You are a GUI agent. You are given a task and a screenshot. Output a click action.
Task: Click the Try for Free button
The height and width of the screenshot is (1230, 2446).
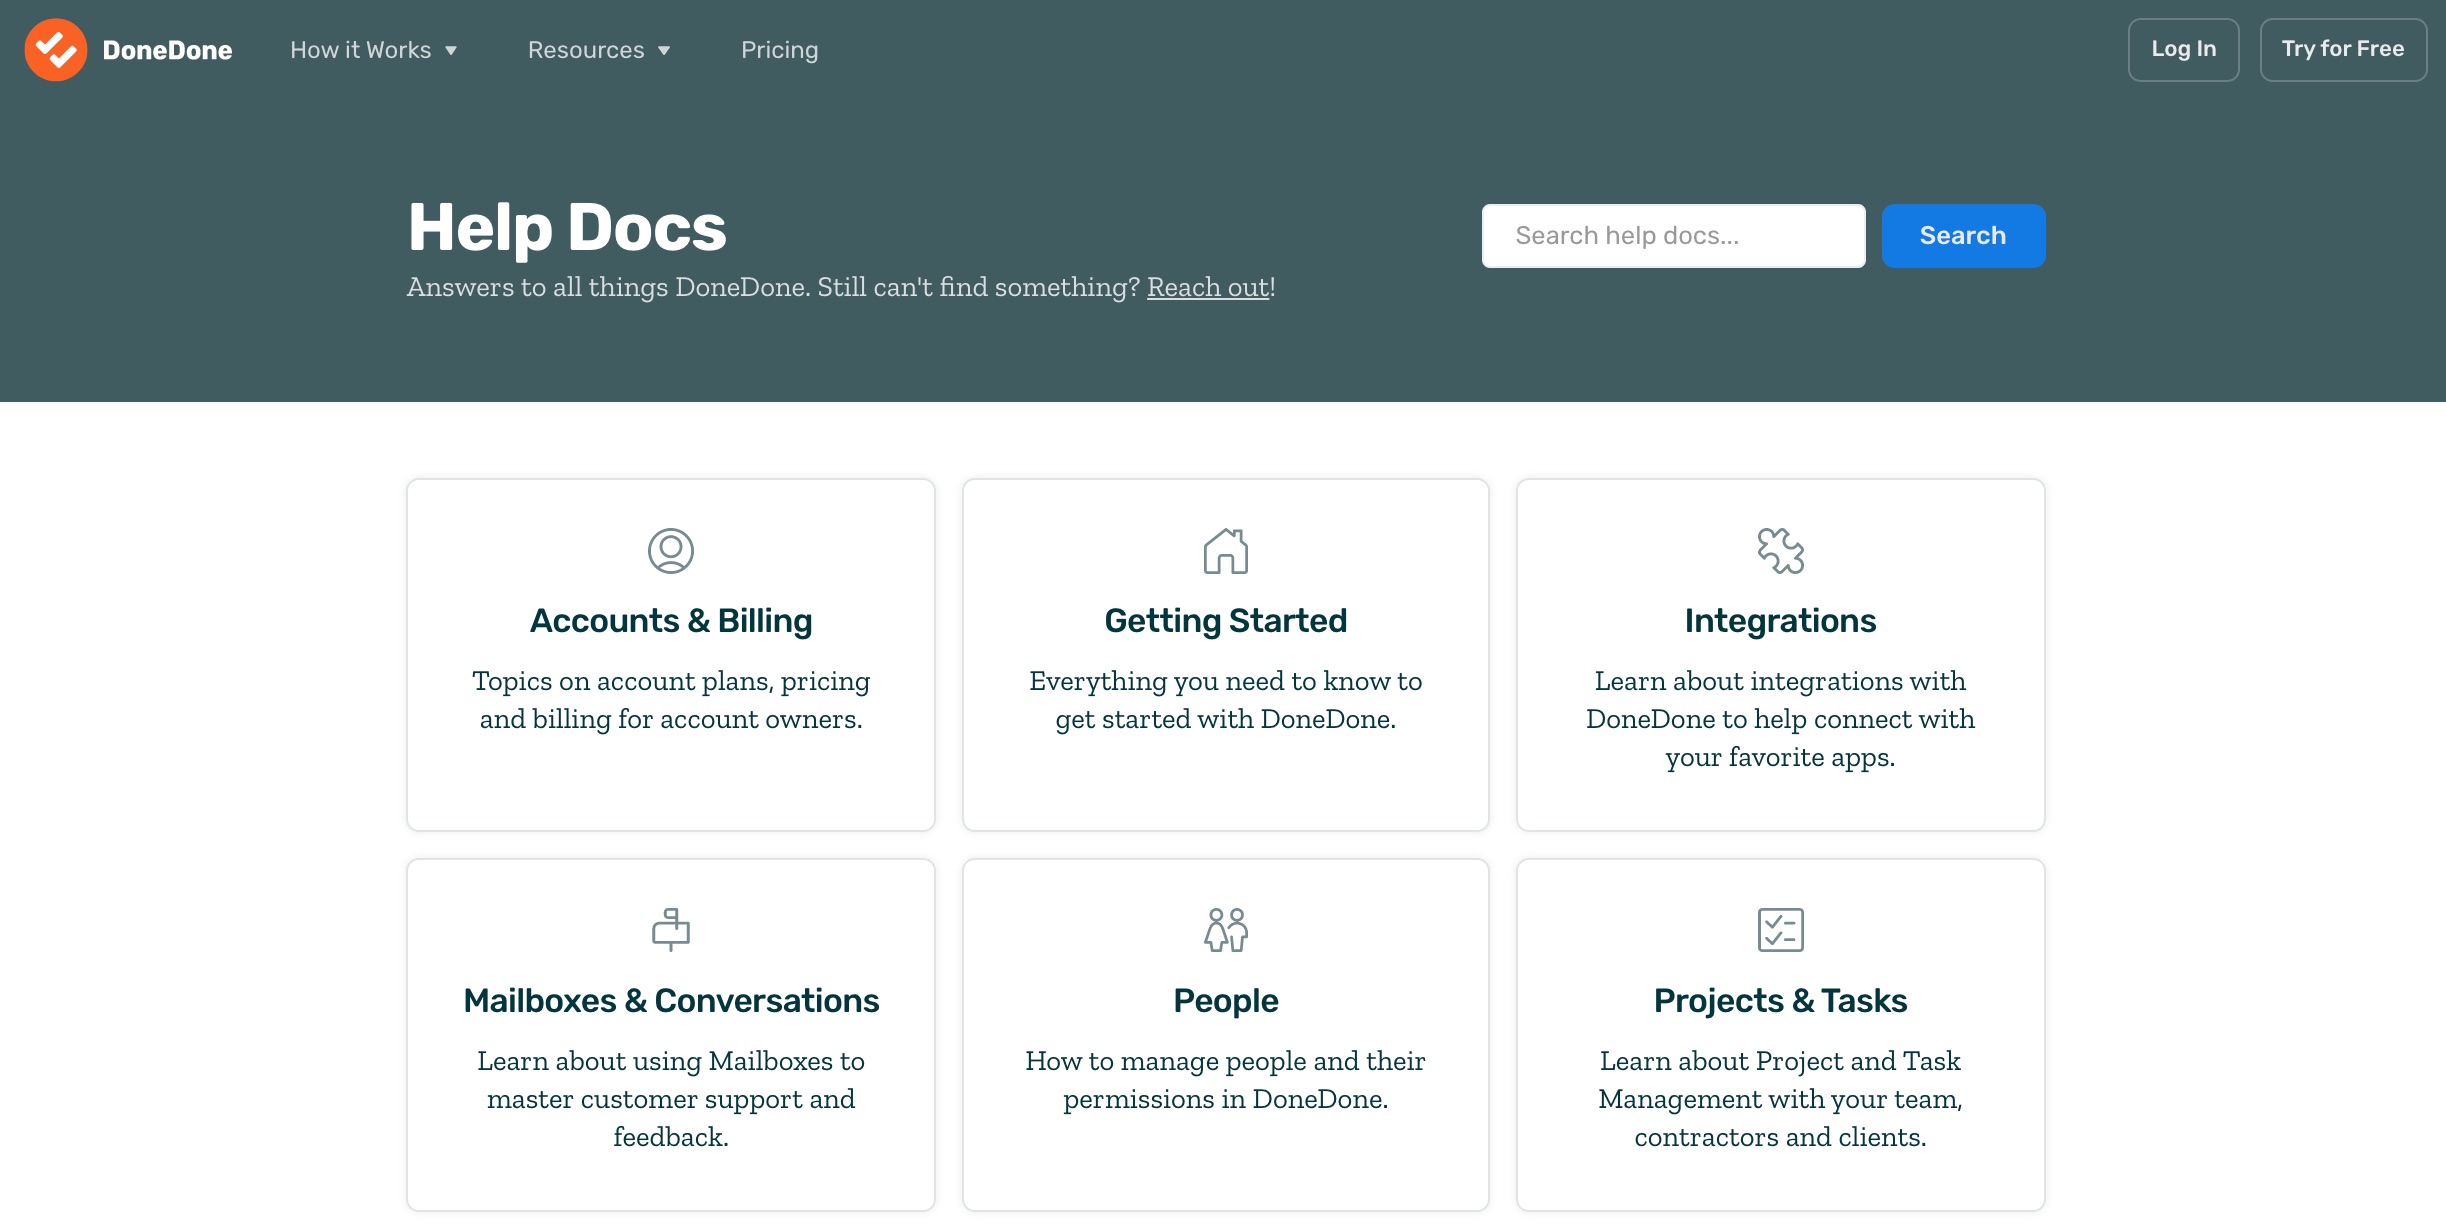pyautogui.click(x=2342, y=49)
